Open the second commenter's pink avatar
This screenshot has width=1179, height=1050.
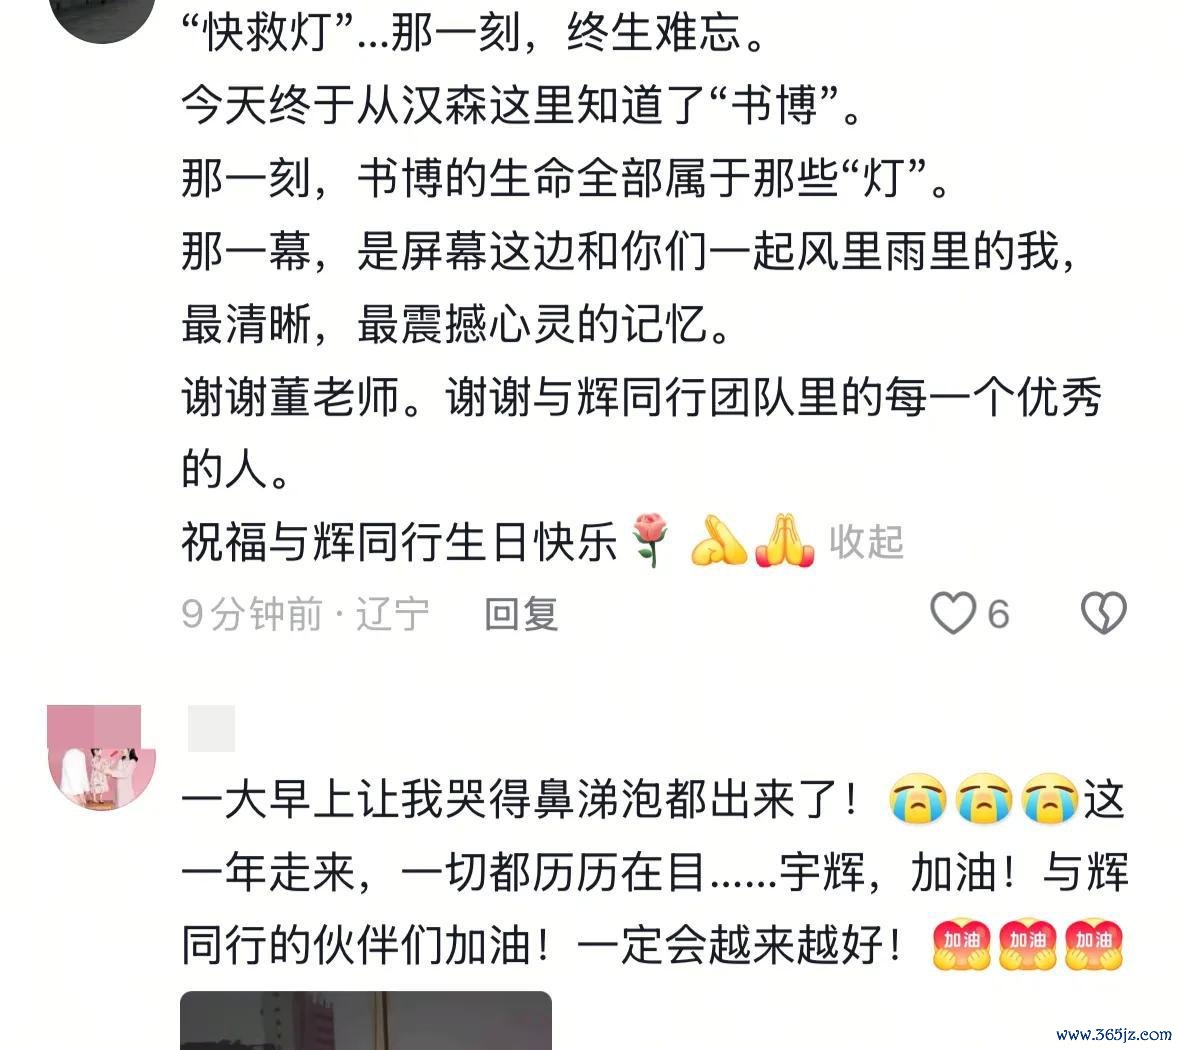click(x=102, y=757)
